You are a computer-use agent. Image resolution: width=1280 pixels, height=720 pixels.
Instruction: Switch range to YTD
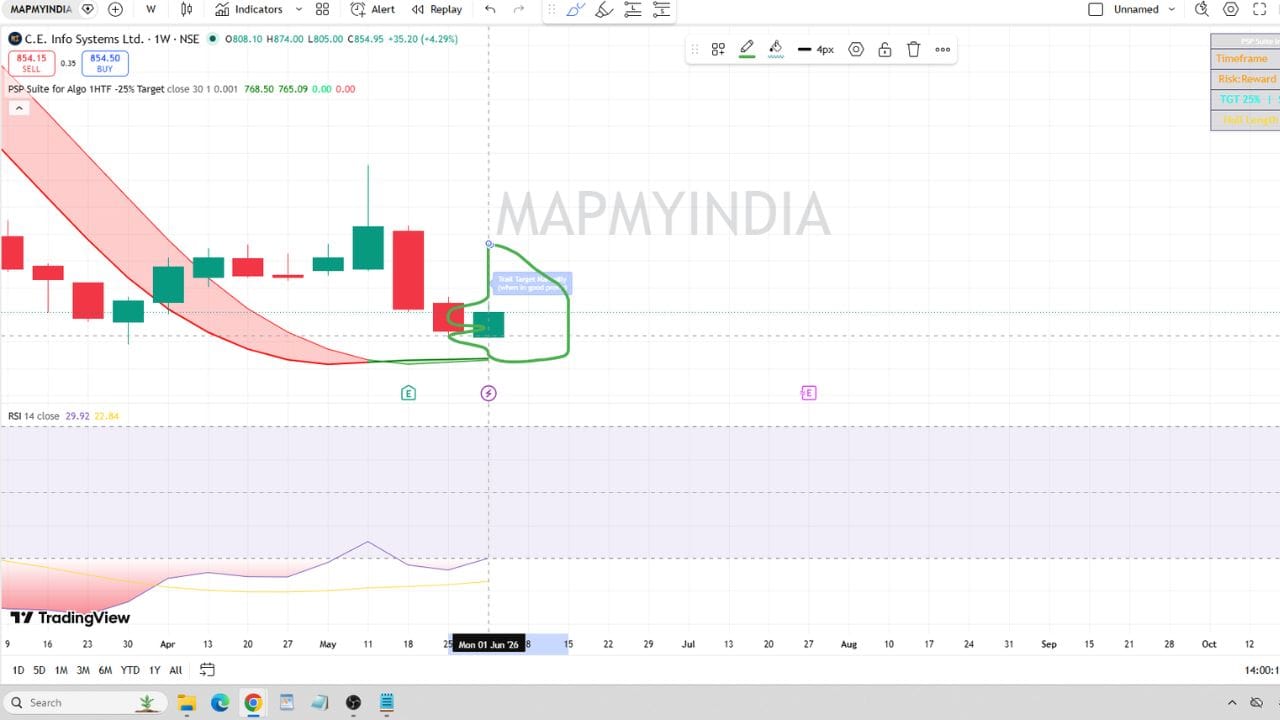130,670
